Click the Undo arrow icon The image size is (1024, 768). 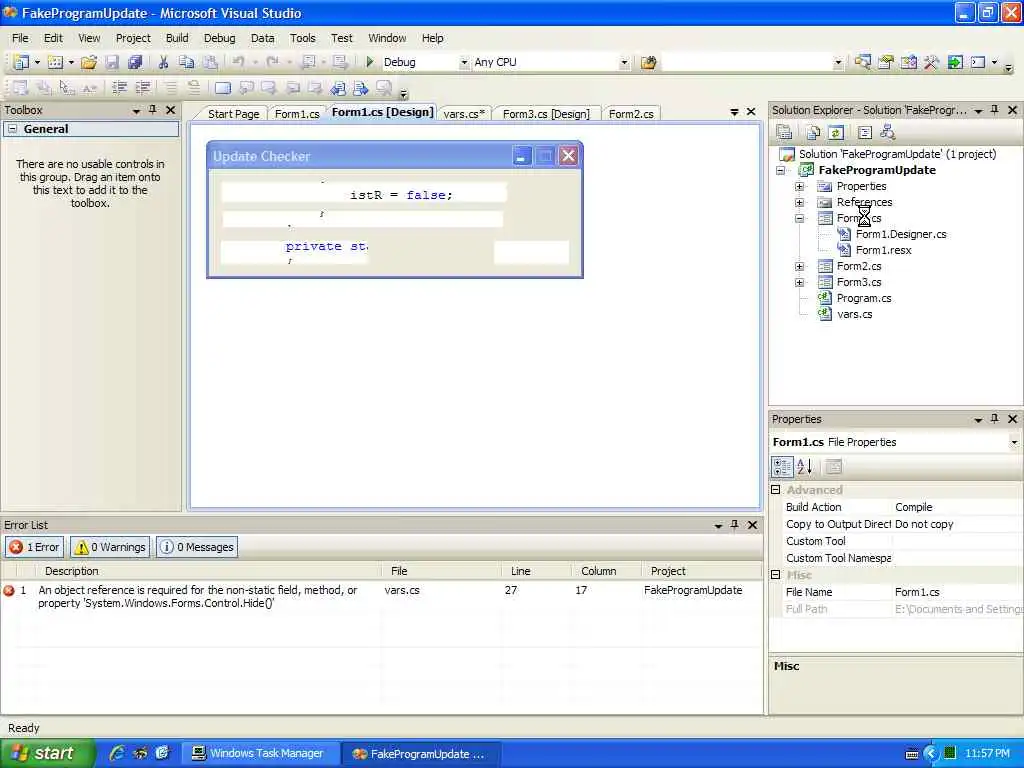pos(238,62)
